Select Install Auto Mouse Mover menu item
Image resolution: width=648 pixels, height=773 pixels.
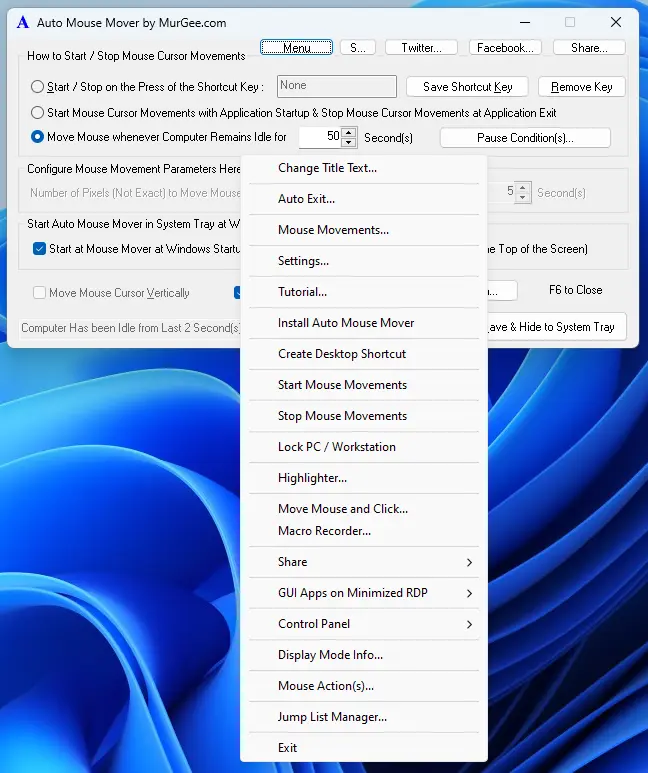point(364,323)
